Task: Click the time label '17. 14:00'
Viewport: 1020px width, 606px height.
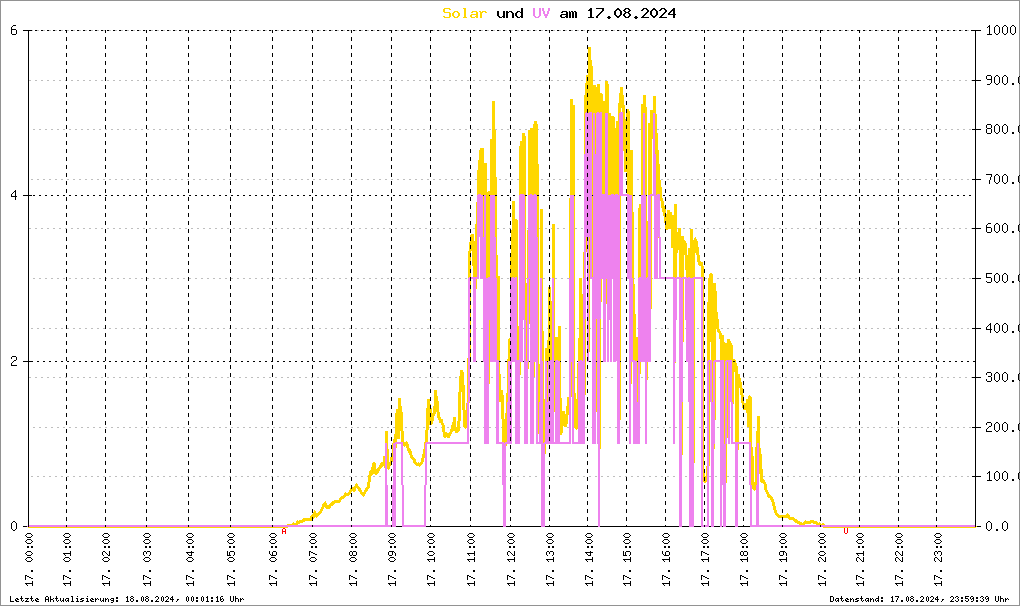Action: [589, 559]
